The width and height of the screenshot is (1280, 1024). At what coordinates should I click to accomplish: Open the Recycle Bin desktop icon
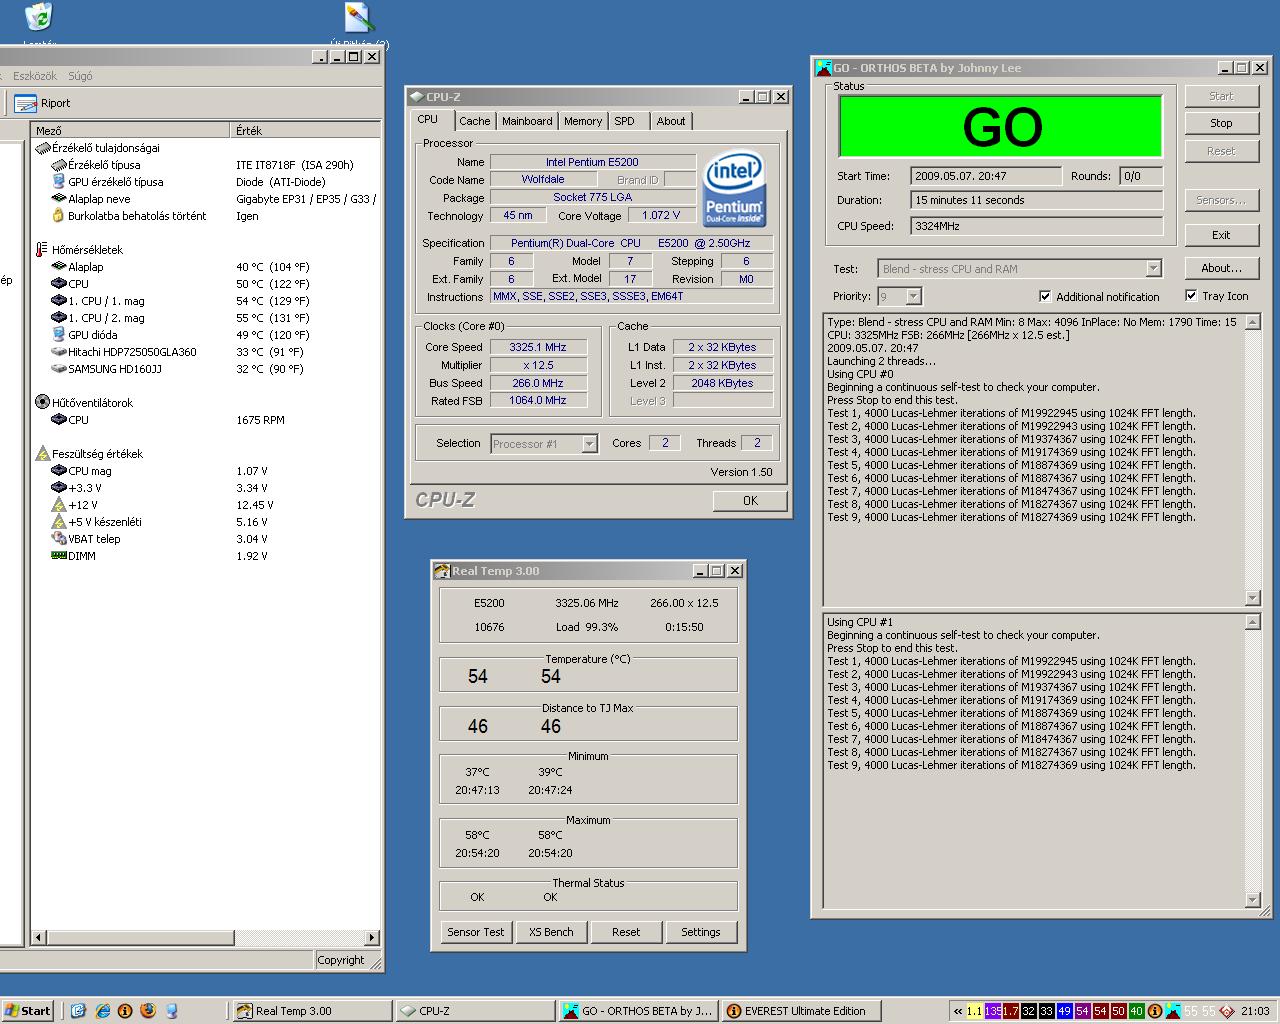point(39,17)
